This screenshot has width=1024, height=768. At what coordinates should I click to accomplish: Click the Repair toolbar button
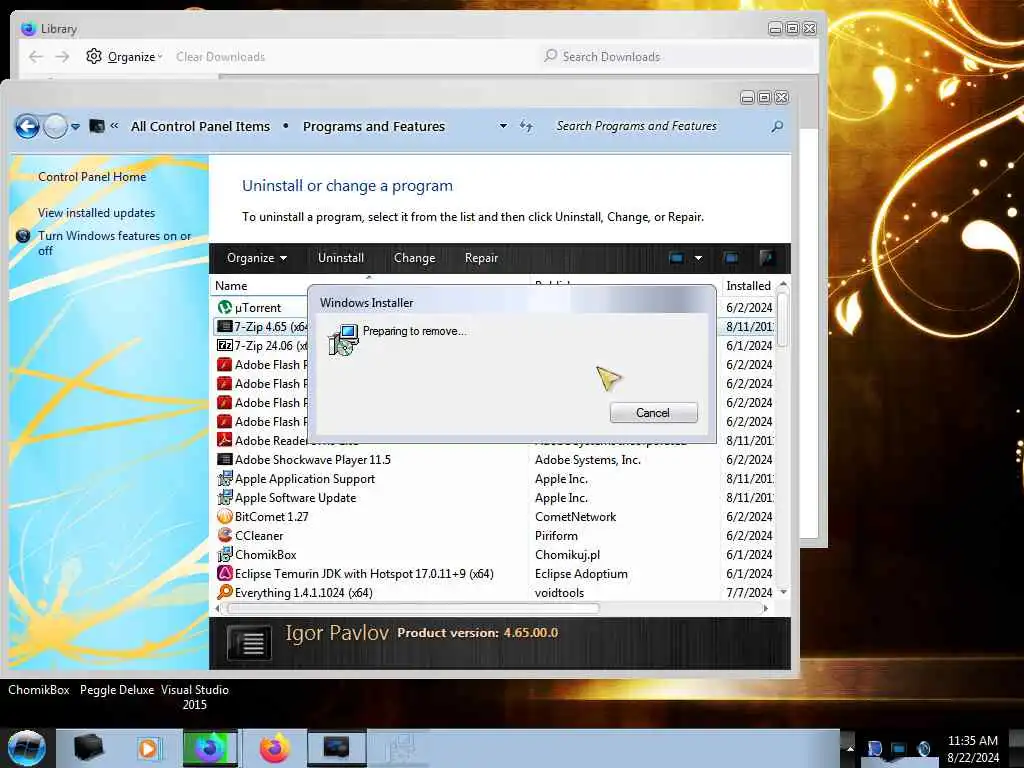tap(481, 258)
